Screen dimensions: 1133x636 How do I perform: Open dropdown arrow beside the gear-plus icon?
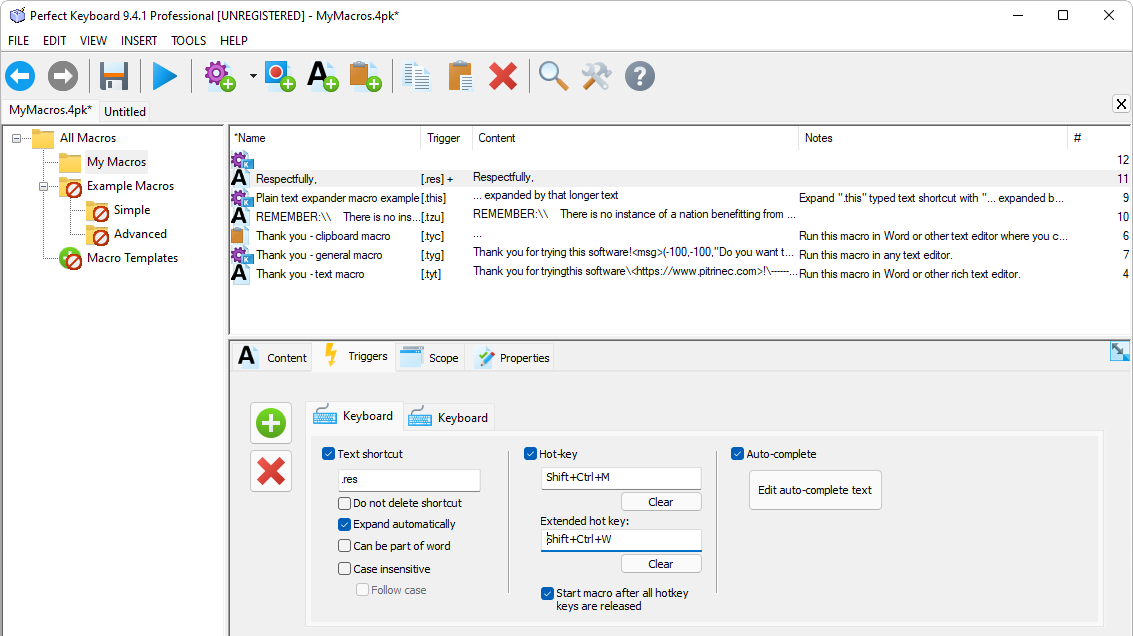pos(253,76)
